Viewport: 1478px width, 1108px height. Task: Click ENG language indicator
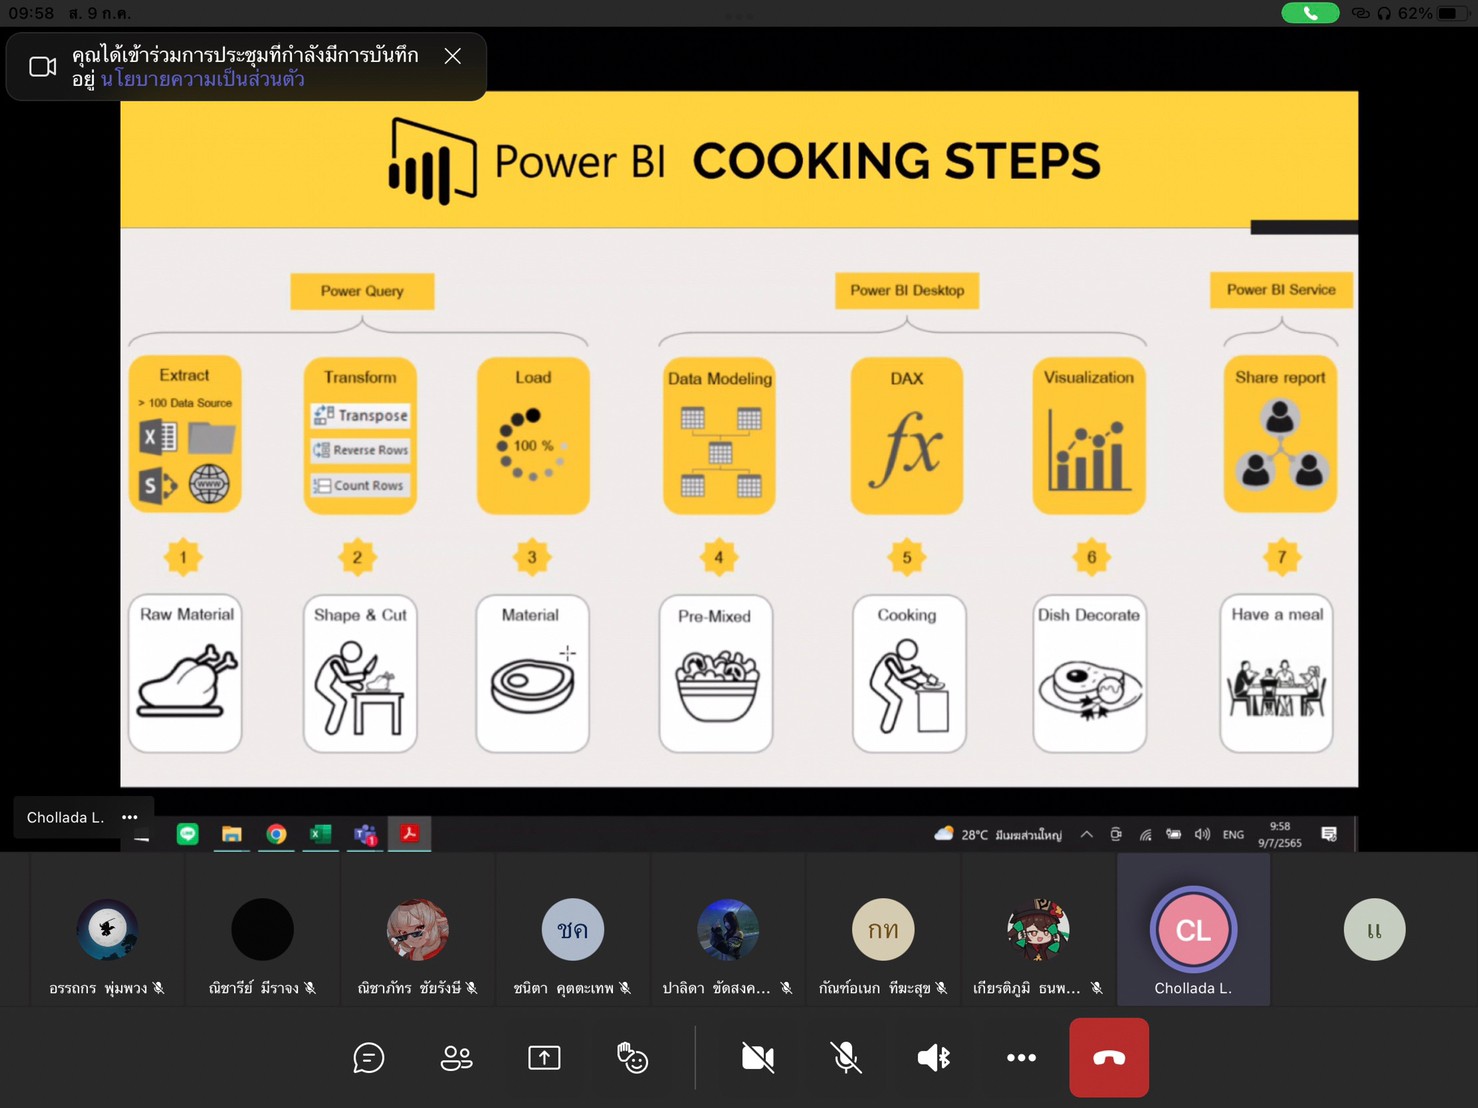coord(1233,834)
